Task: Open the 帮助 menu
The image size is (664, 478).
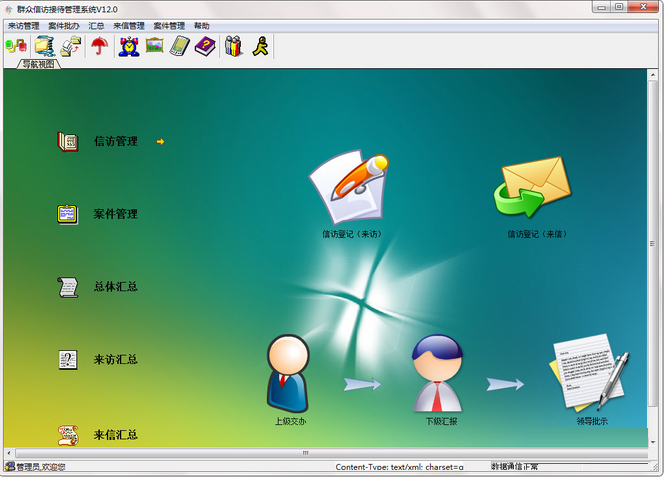Action: tap(202, 26)
